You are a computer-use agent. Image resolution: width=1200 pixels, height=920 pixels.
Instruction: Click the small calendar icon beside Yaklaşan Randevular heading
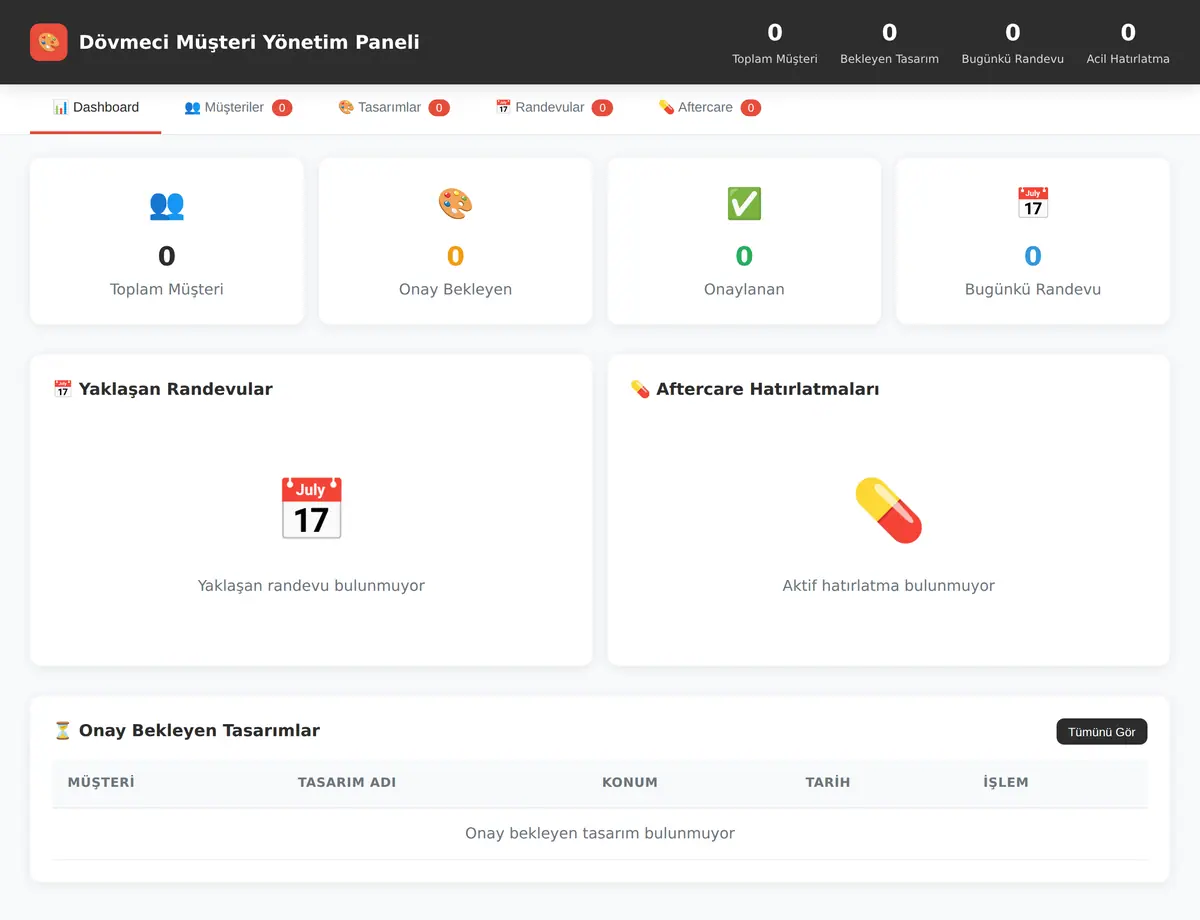[x=62, y=389]
